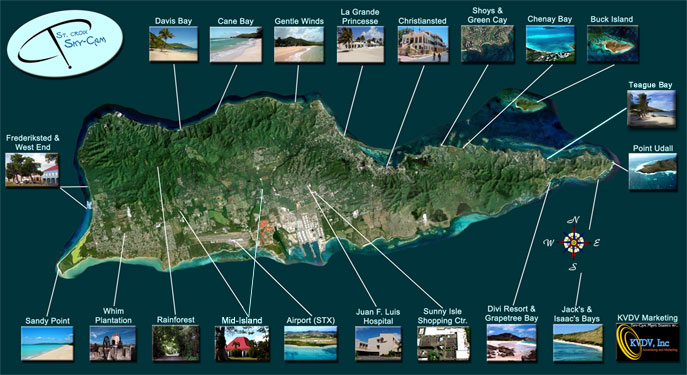Click the Christiansted label text
Viewport: 687px width, 375px height.
click(422, 21)
